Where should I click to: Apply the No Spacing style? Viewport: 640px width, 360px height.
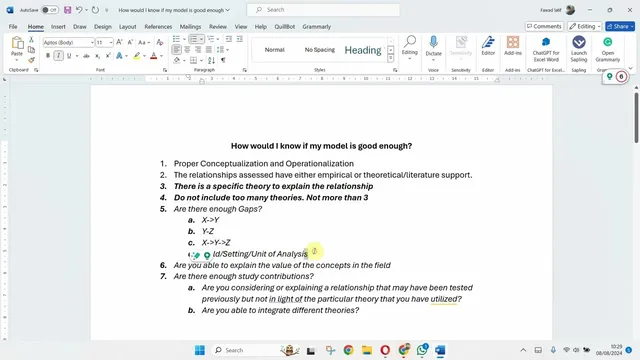[x=320, y=50]
